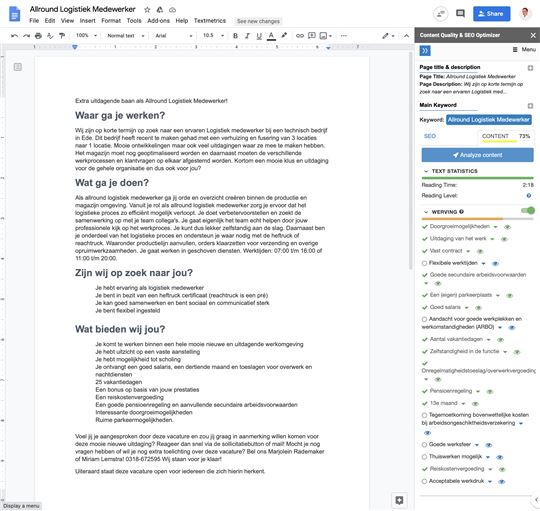Open comment history

tap(460, 14)
